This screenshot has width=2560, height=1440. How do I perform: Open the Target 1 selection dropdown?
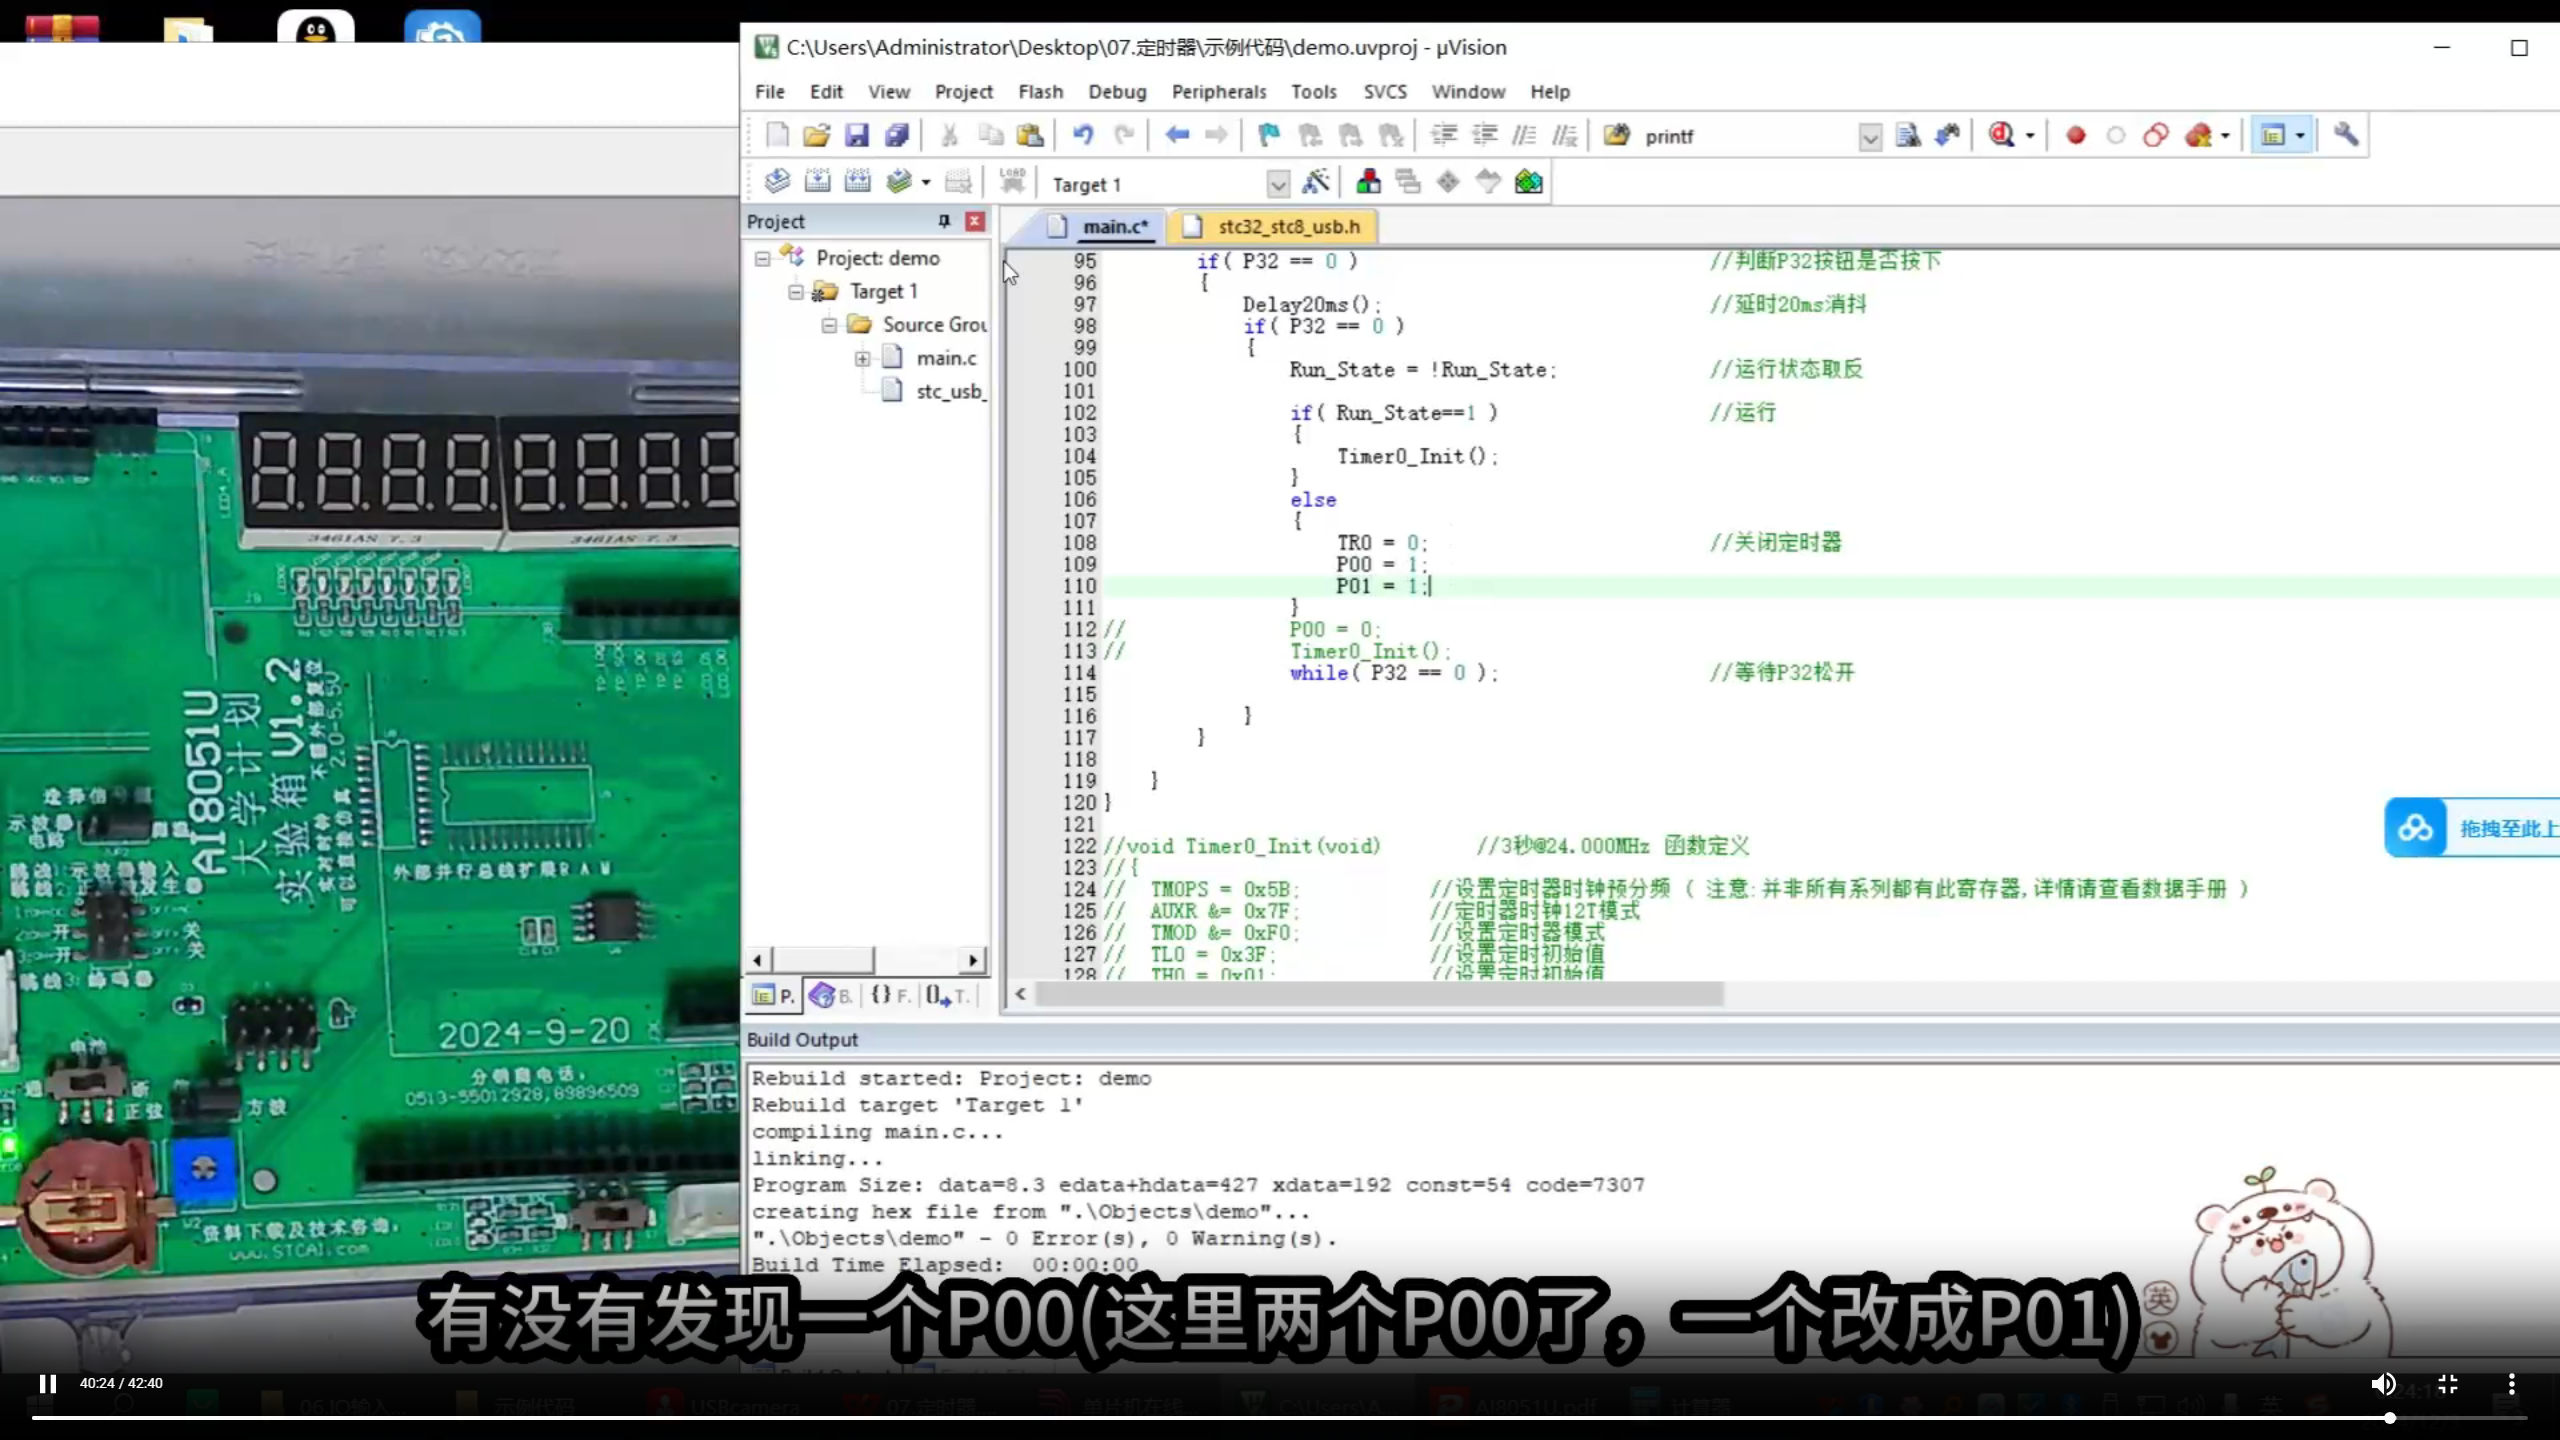pos(1278,184)
